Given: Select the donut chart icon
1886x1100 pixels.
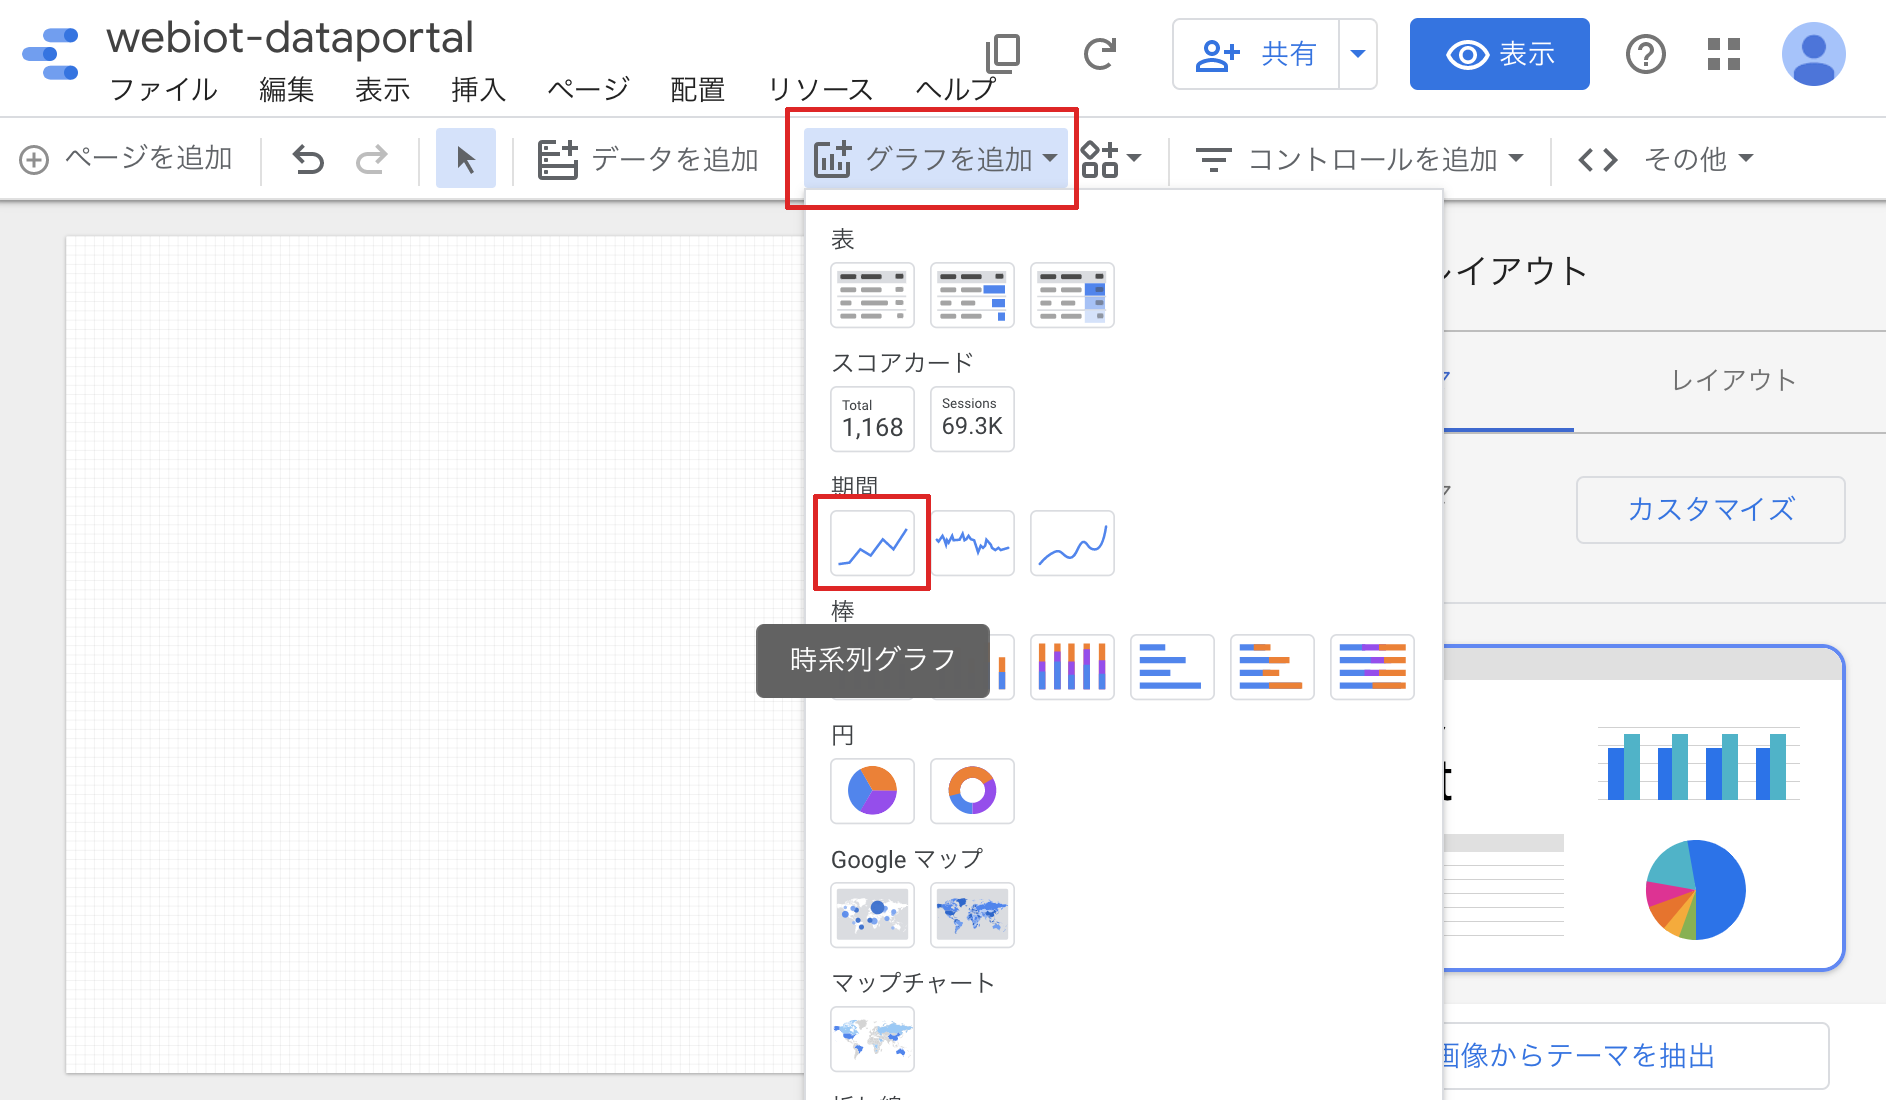Looking at the screenshot, I should (x=971, y=791).
